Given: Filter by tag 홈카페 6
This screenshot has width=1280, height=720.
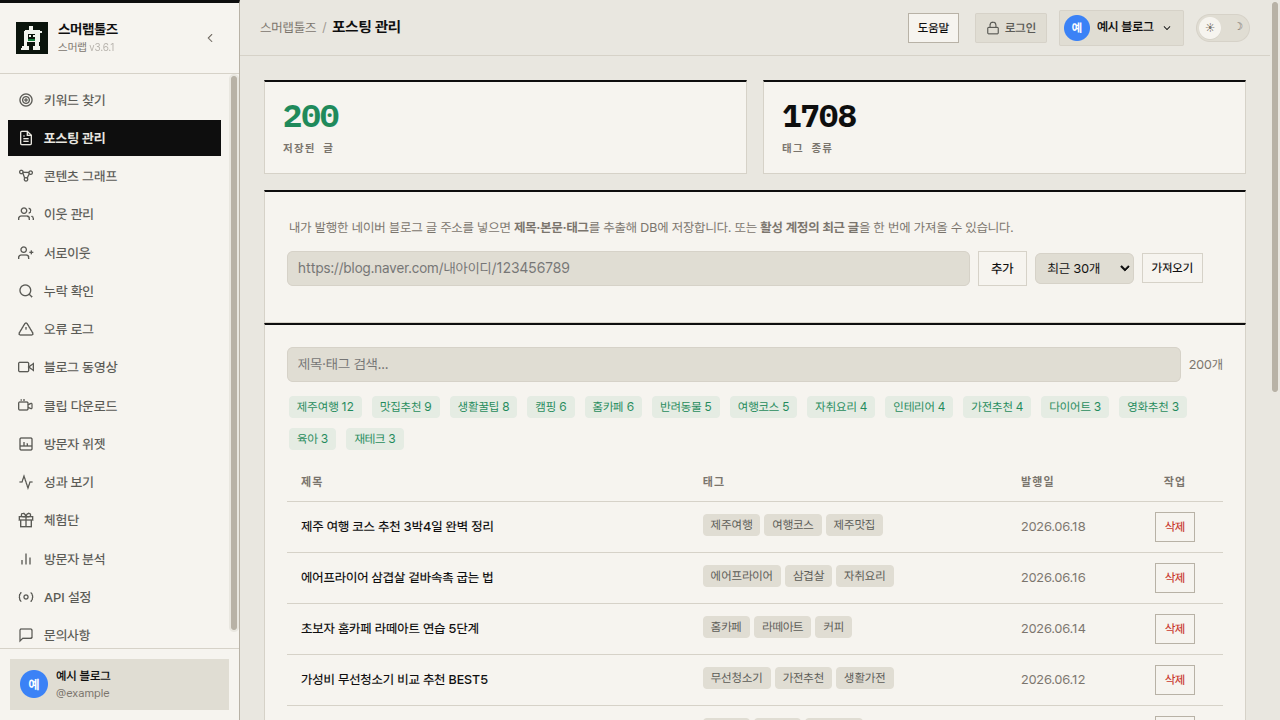Looking at the screenshot, I should (613, 407).
